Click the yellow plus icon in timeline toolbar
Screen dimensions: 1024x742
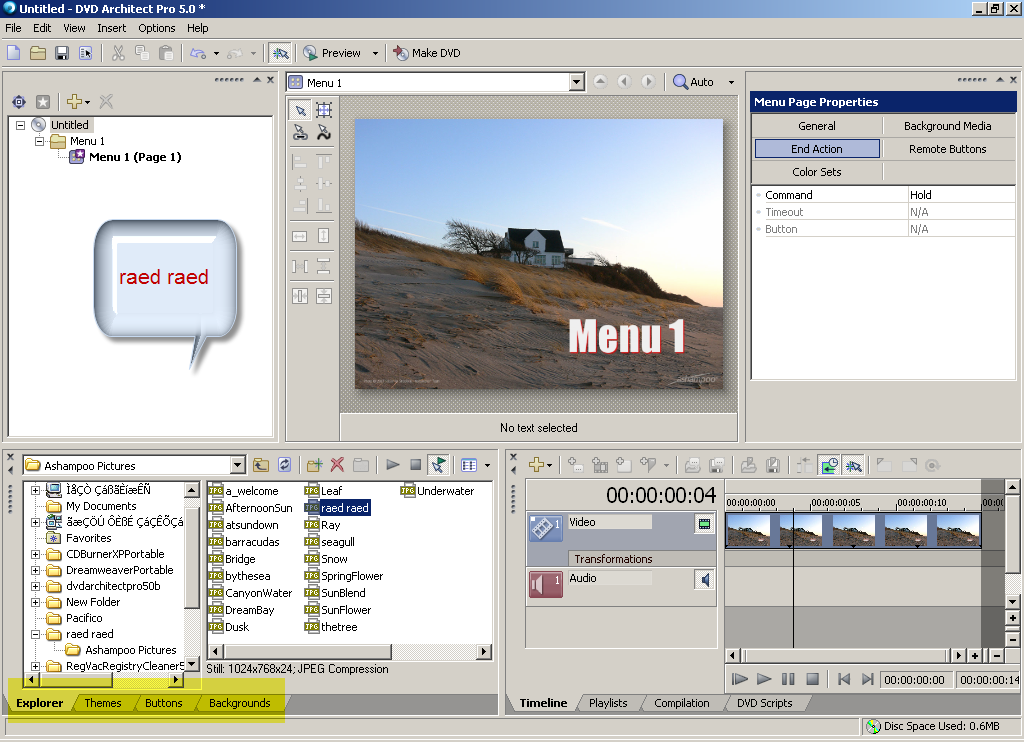[536, 465]
